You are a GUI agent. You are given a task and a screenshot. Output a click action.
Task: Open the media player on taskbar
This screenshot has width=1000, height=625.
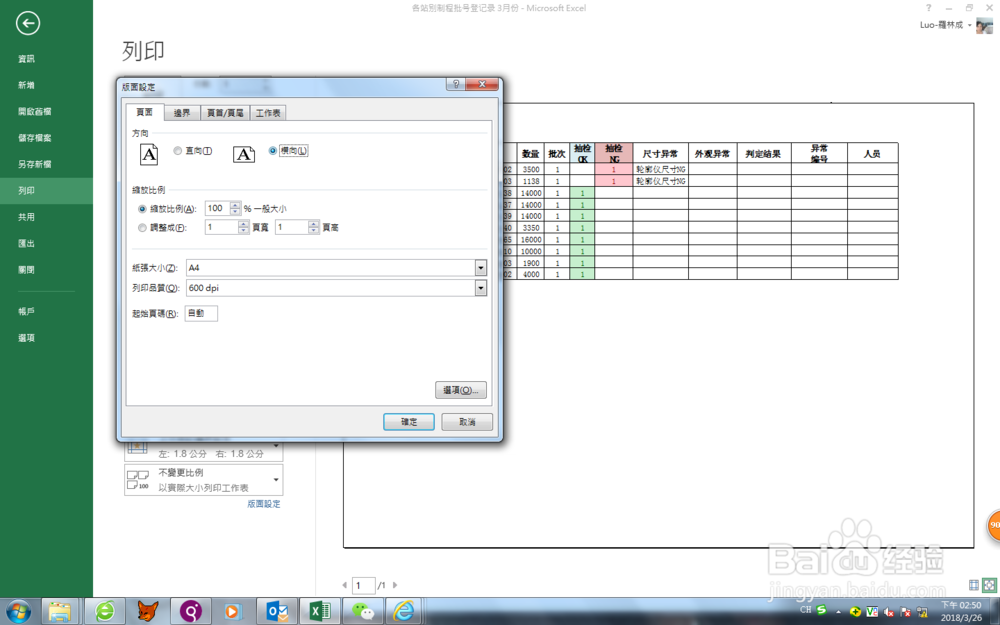(233, 612)
